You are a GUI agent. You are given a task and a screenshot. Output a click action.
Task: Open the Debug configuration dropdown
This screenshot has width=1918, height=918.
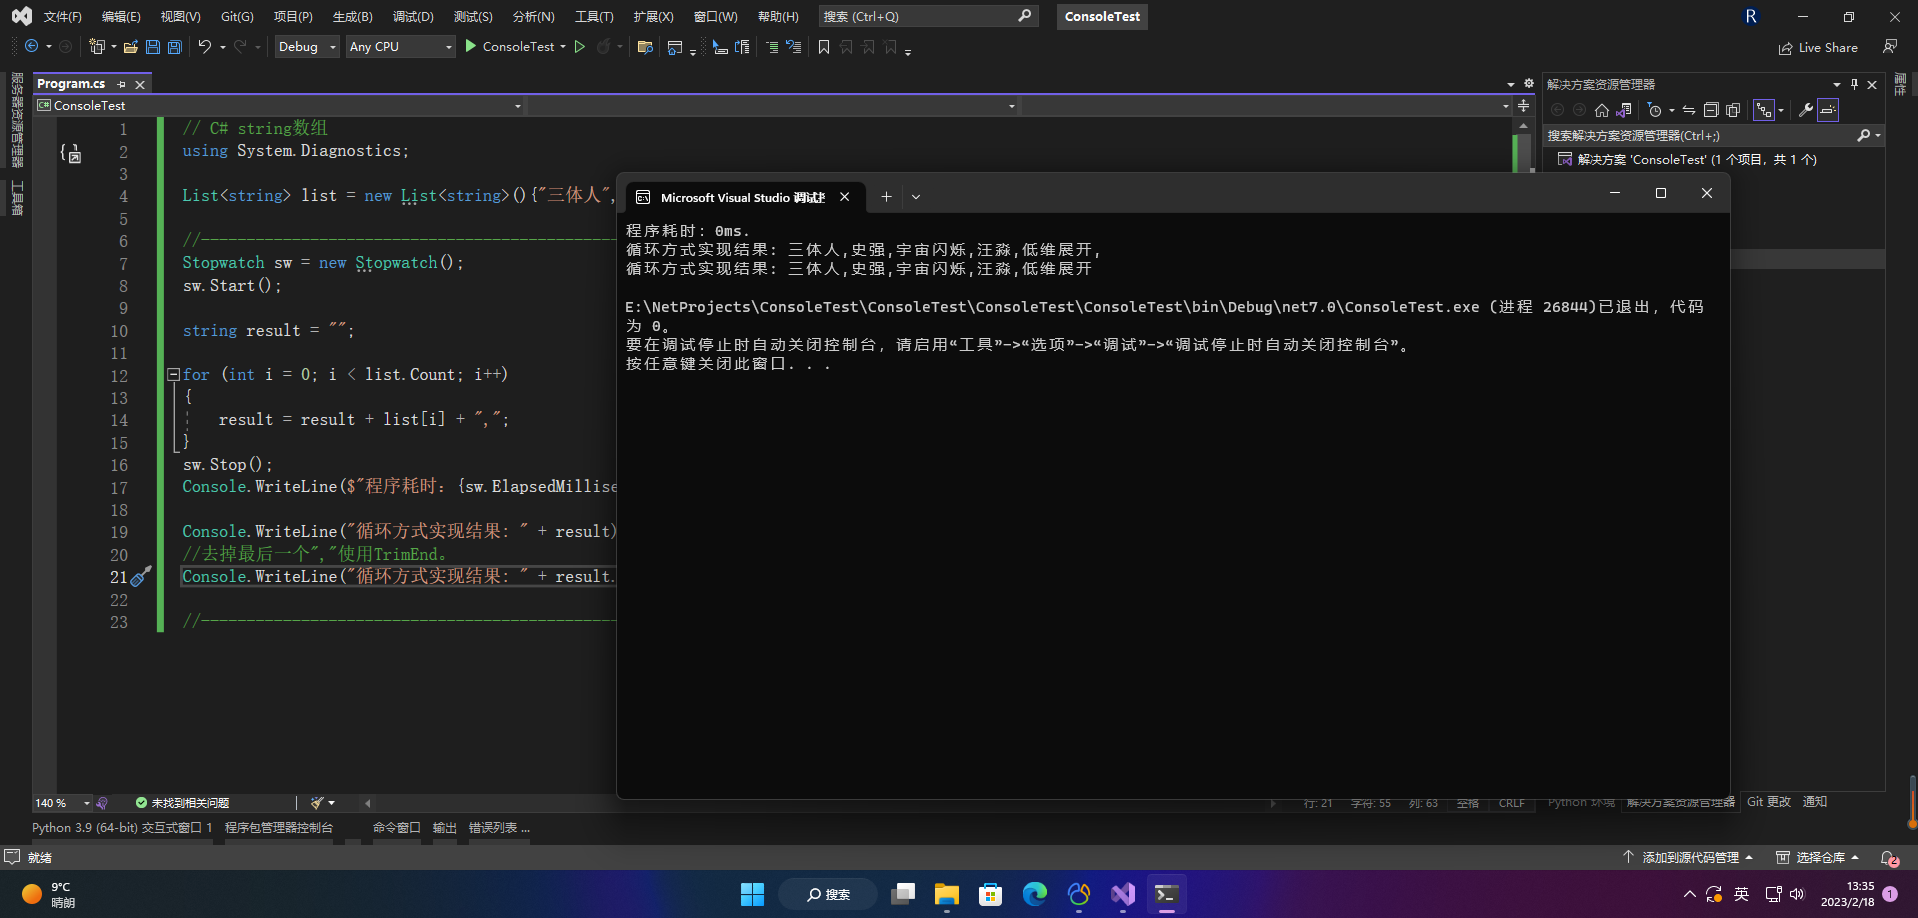click(x=307, y=47)
